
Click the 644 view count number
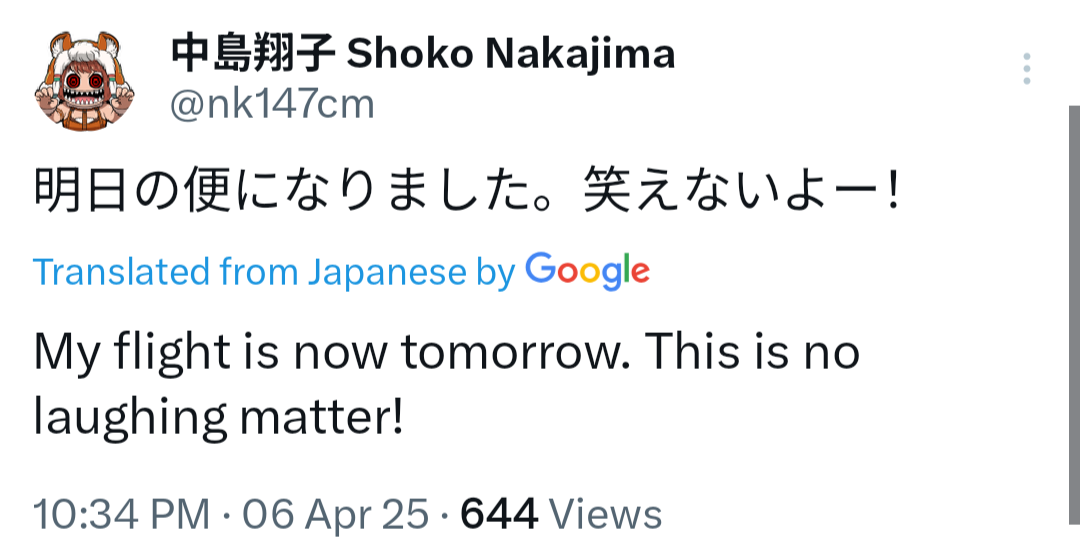point(499,515)
